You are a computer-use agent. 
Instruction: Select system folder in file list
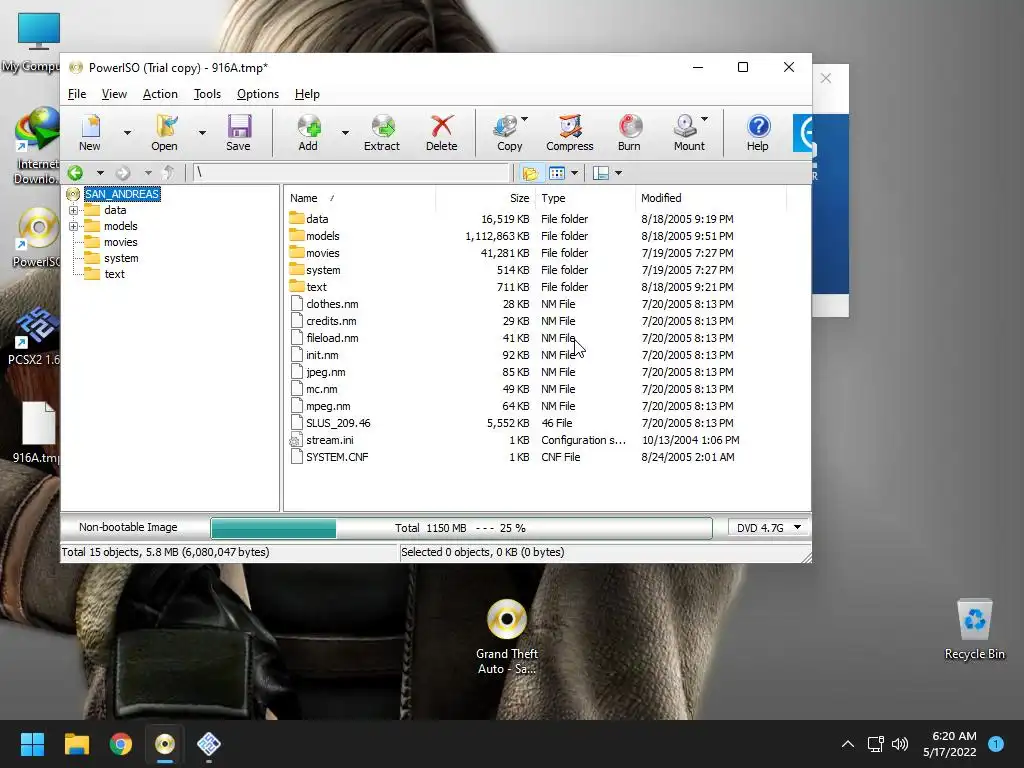click(x=323, y=270)
